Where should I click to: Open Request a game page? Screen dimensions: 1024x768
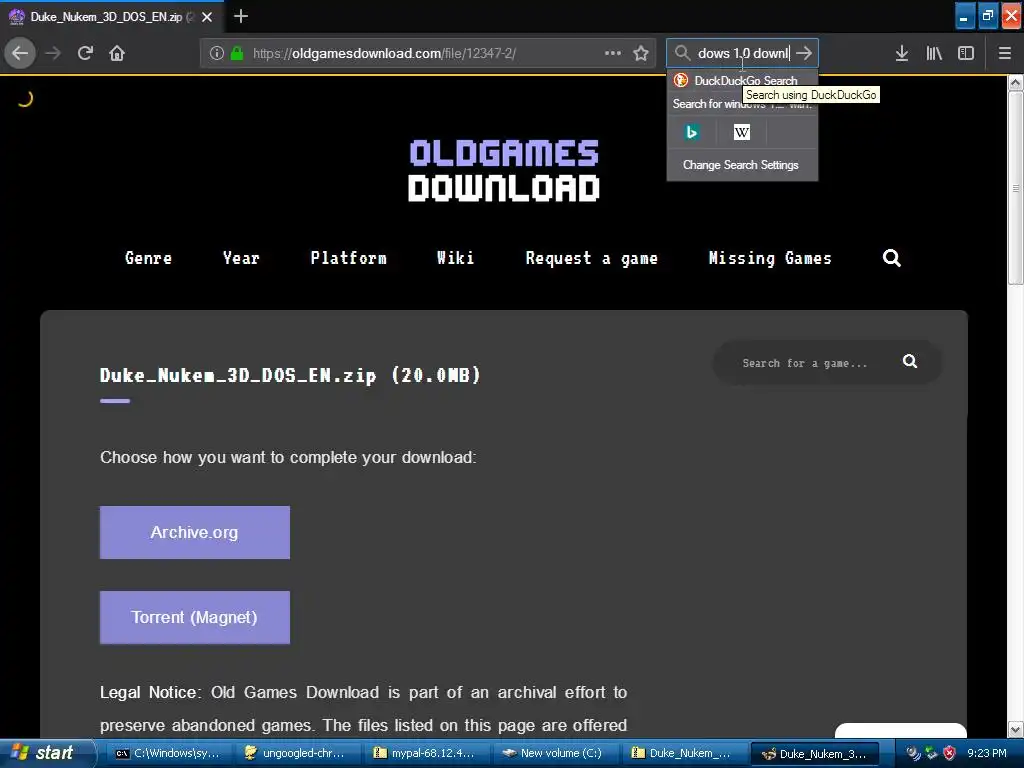click(592, 259)
